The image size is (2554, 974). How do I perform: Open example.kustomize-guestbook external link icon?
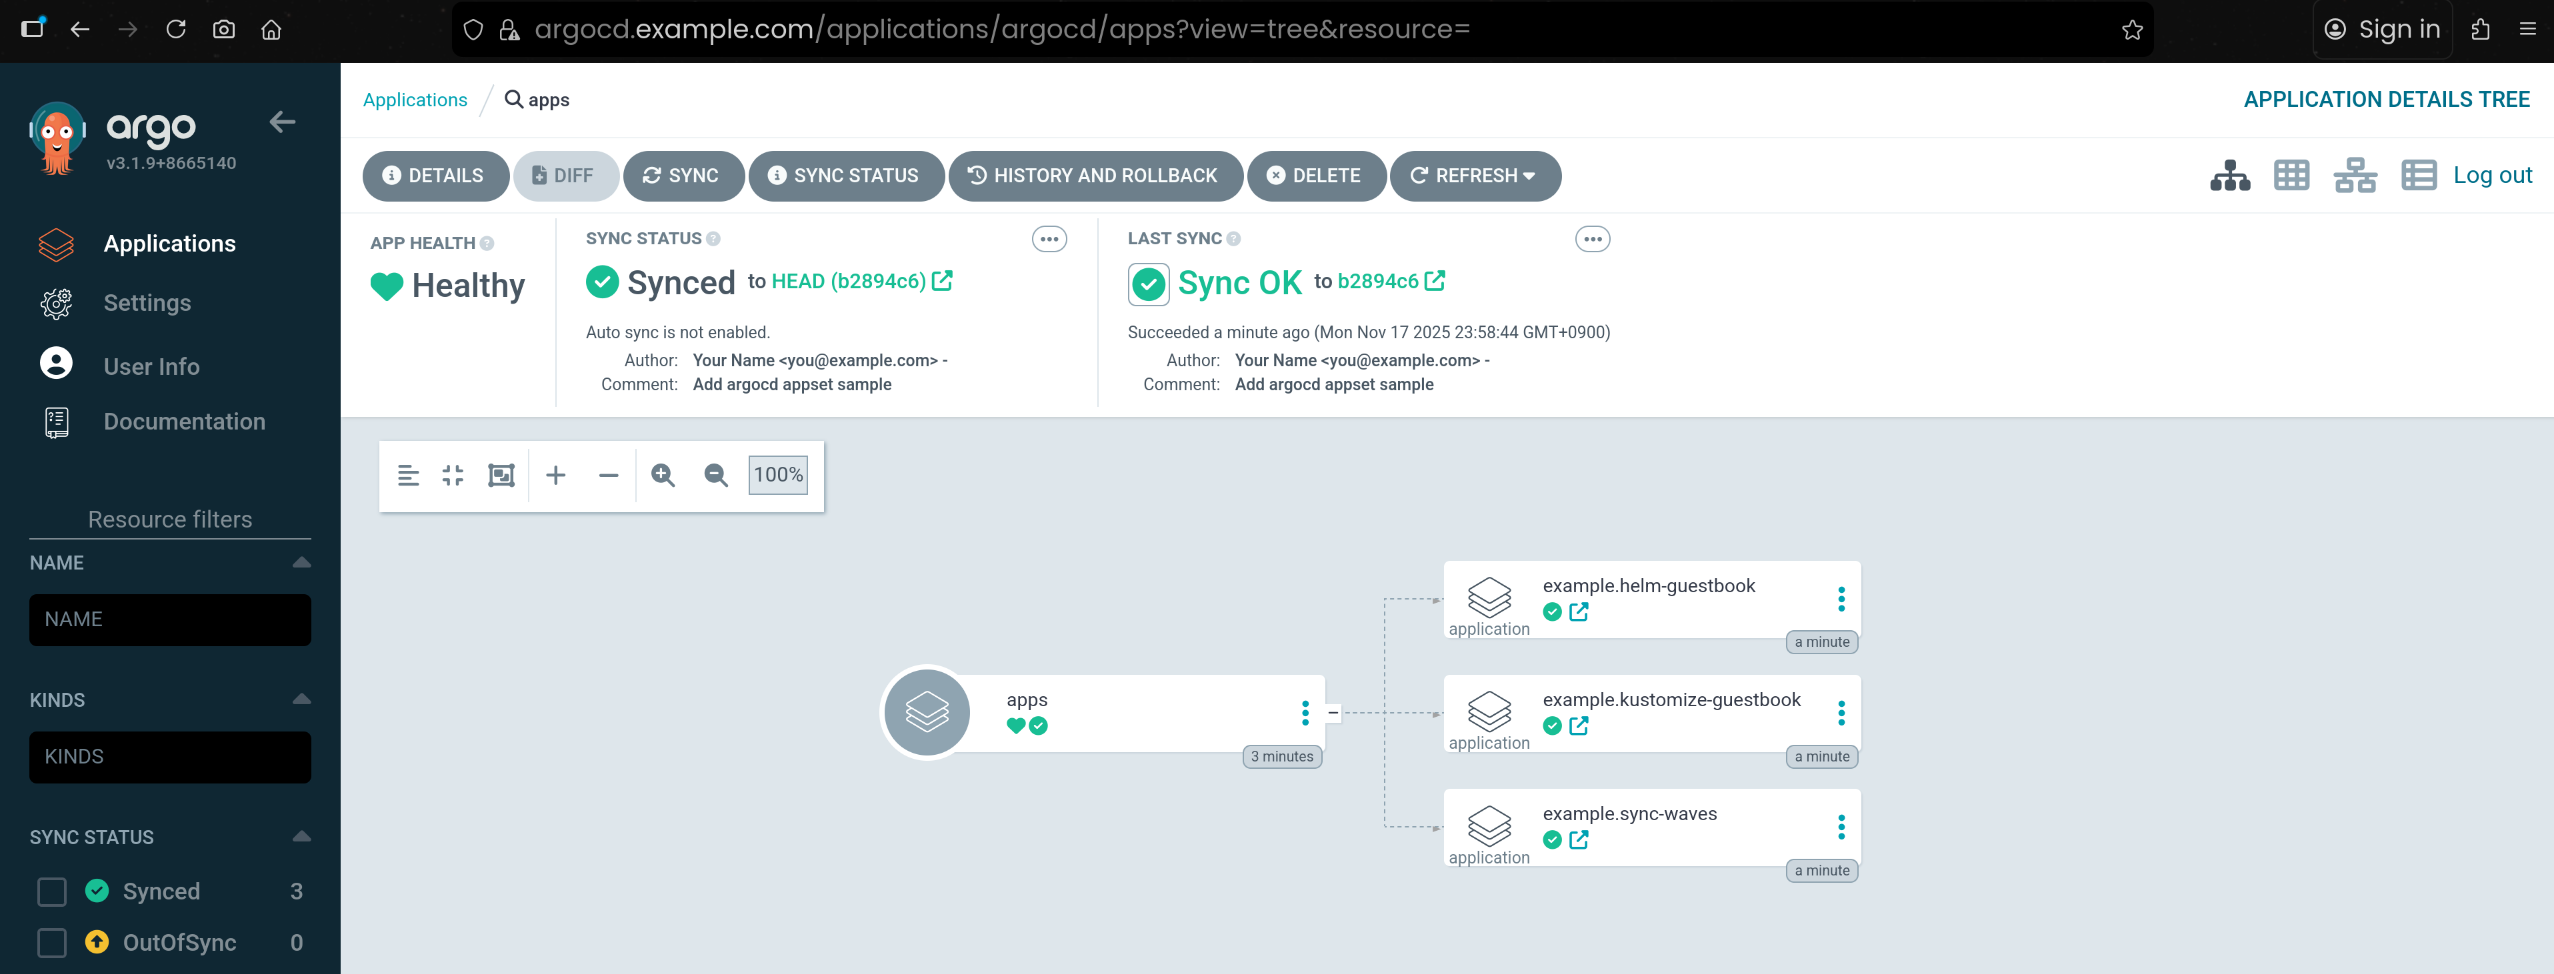click(x=1579, y=726)
